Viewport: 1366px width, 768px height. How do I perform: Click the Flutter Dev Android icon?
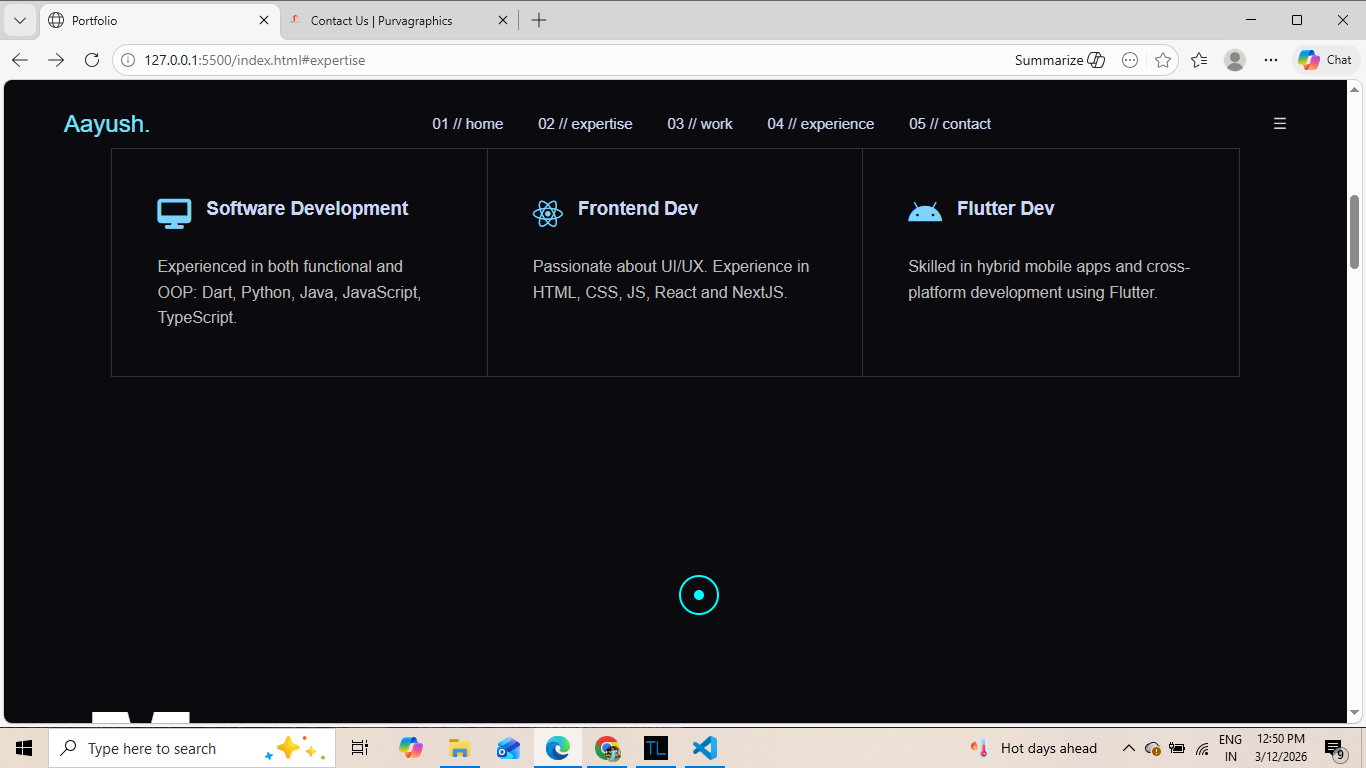pos(924,212)
